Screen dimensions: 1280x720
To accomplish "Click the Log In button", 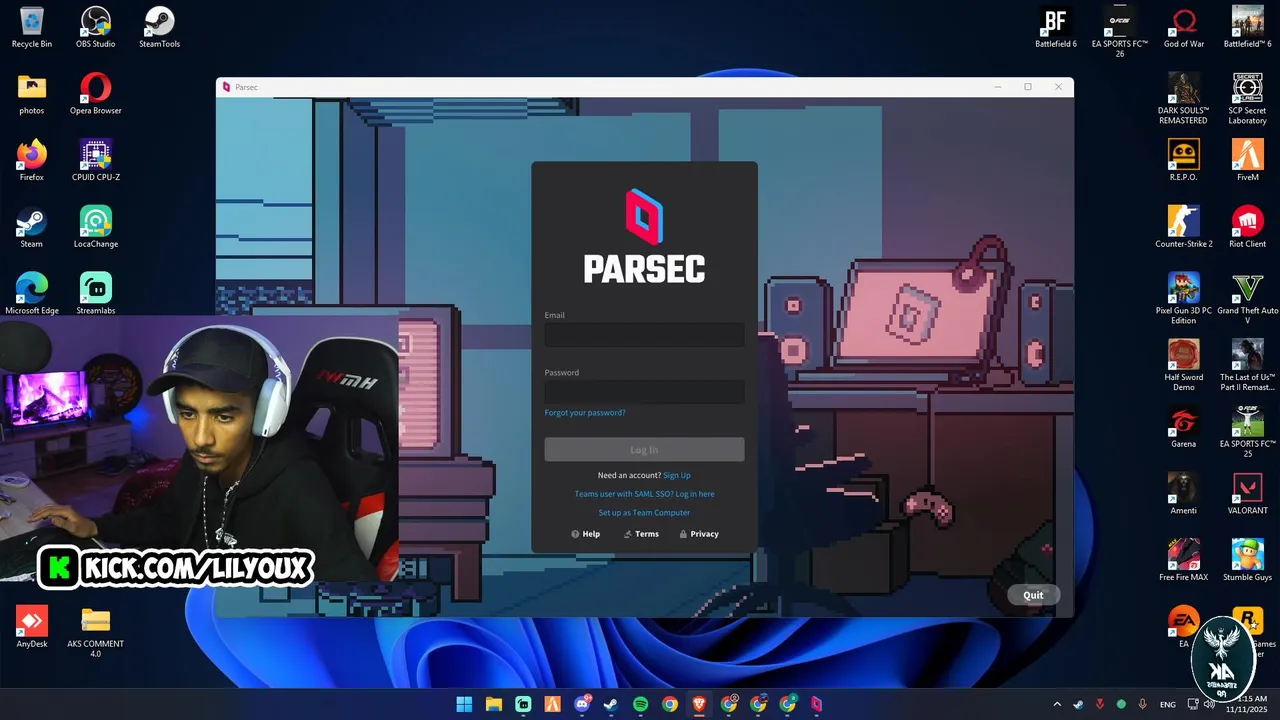I will click(x=644, y=450).
